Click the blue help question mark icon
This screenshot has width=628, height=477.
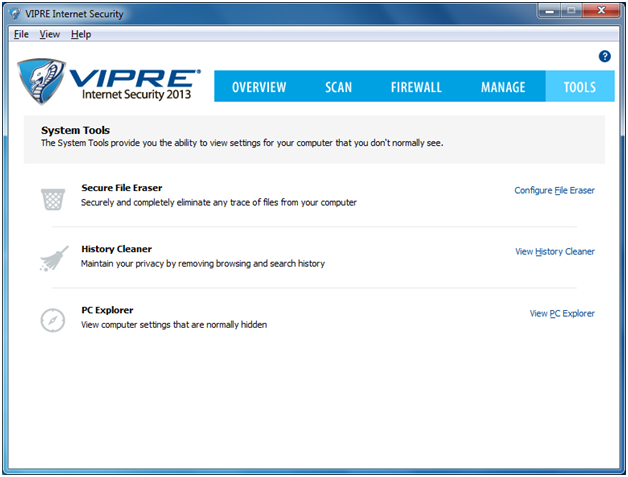[604, 56]
